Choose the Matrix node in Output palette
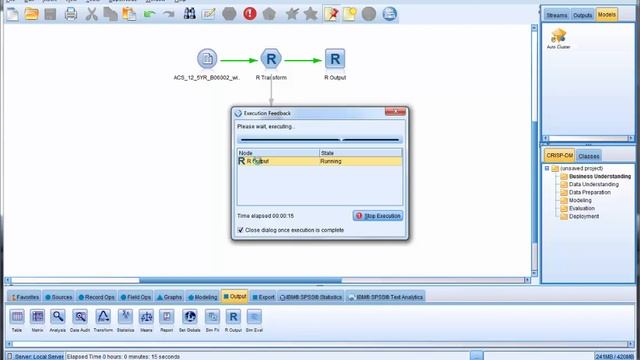This screenshot has height=360, width=640. click(38, 317)
